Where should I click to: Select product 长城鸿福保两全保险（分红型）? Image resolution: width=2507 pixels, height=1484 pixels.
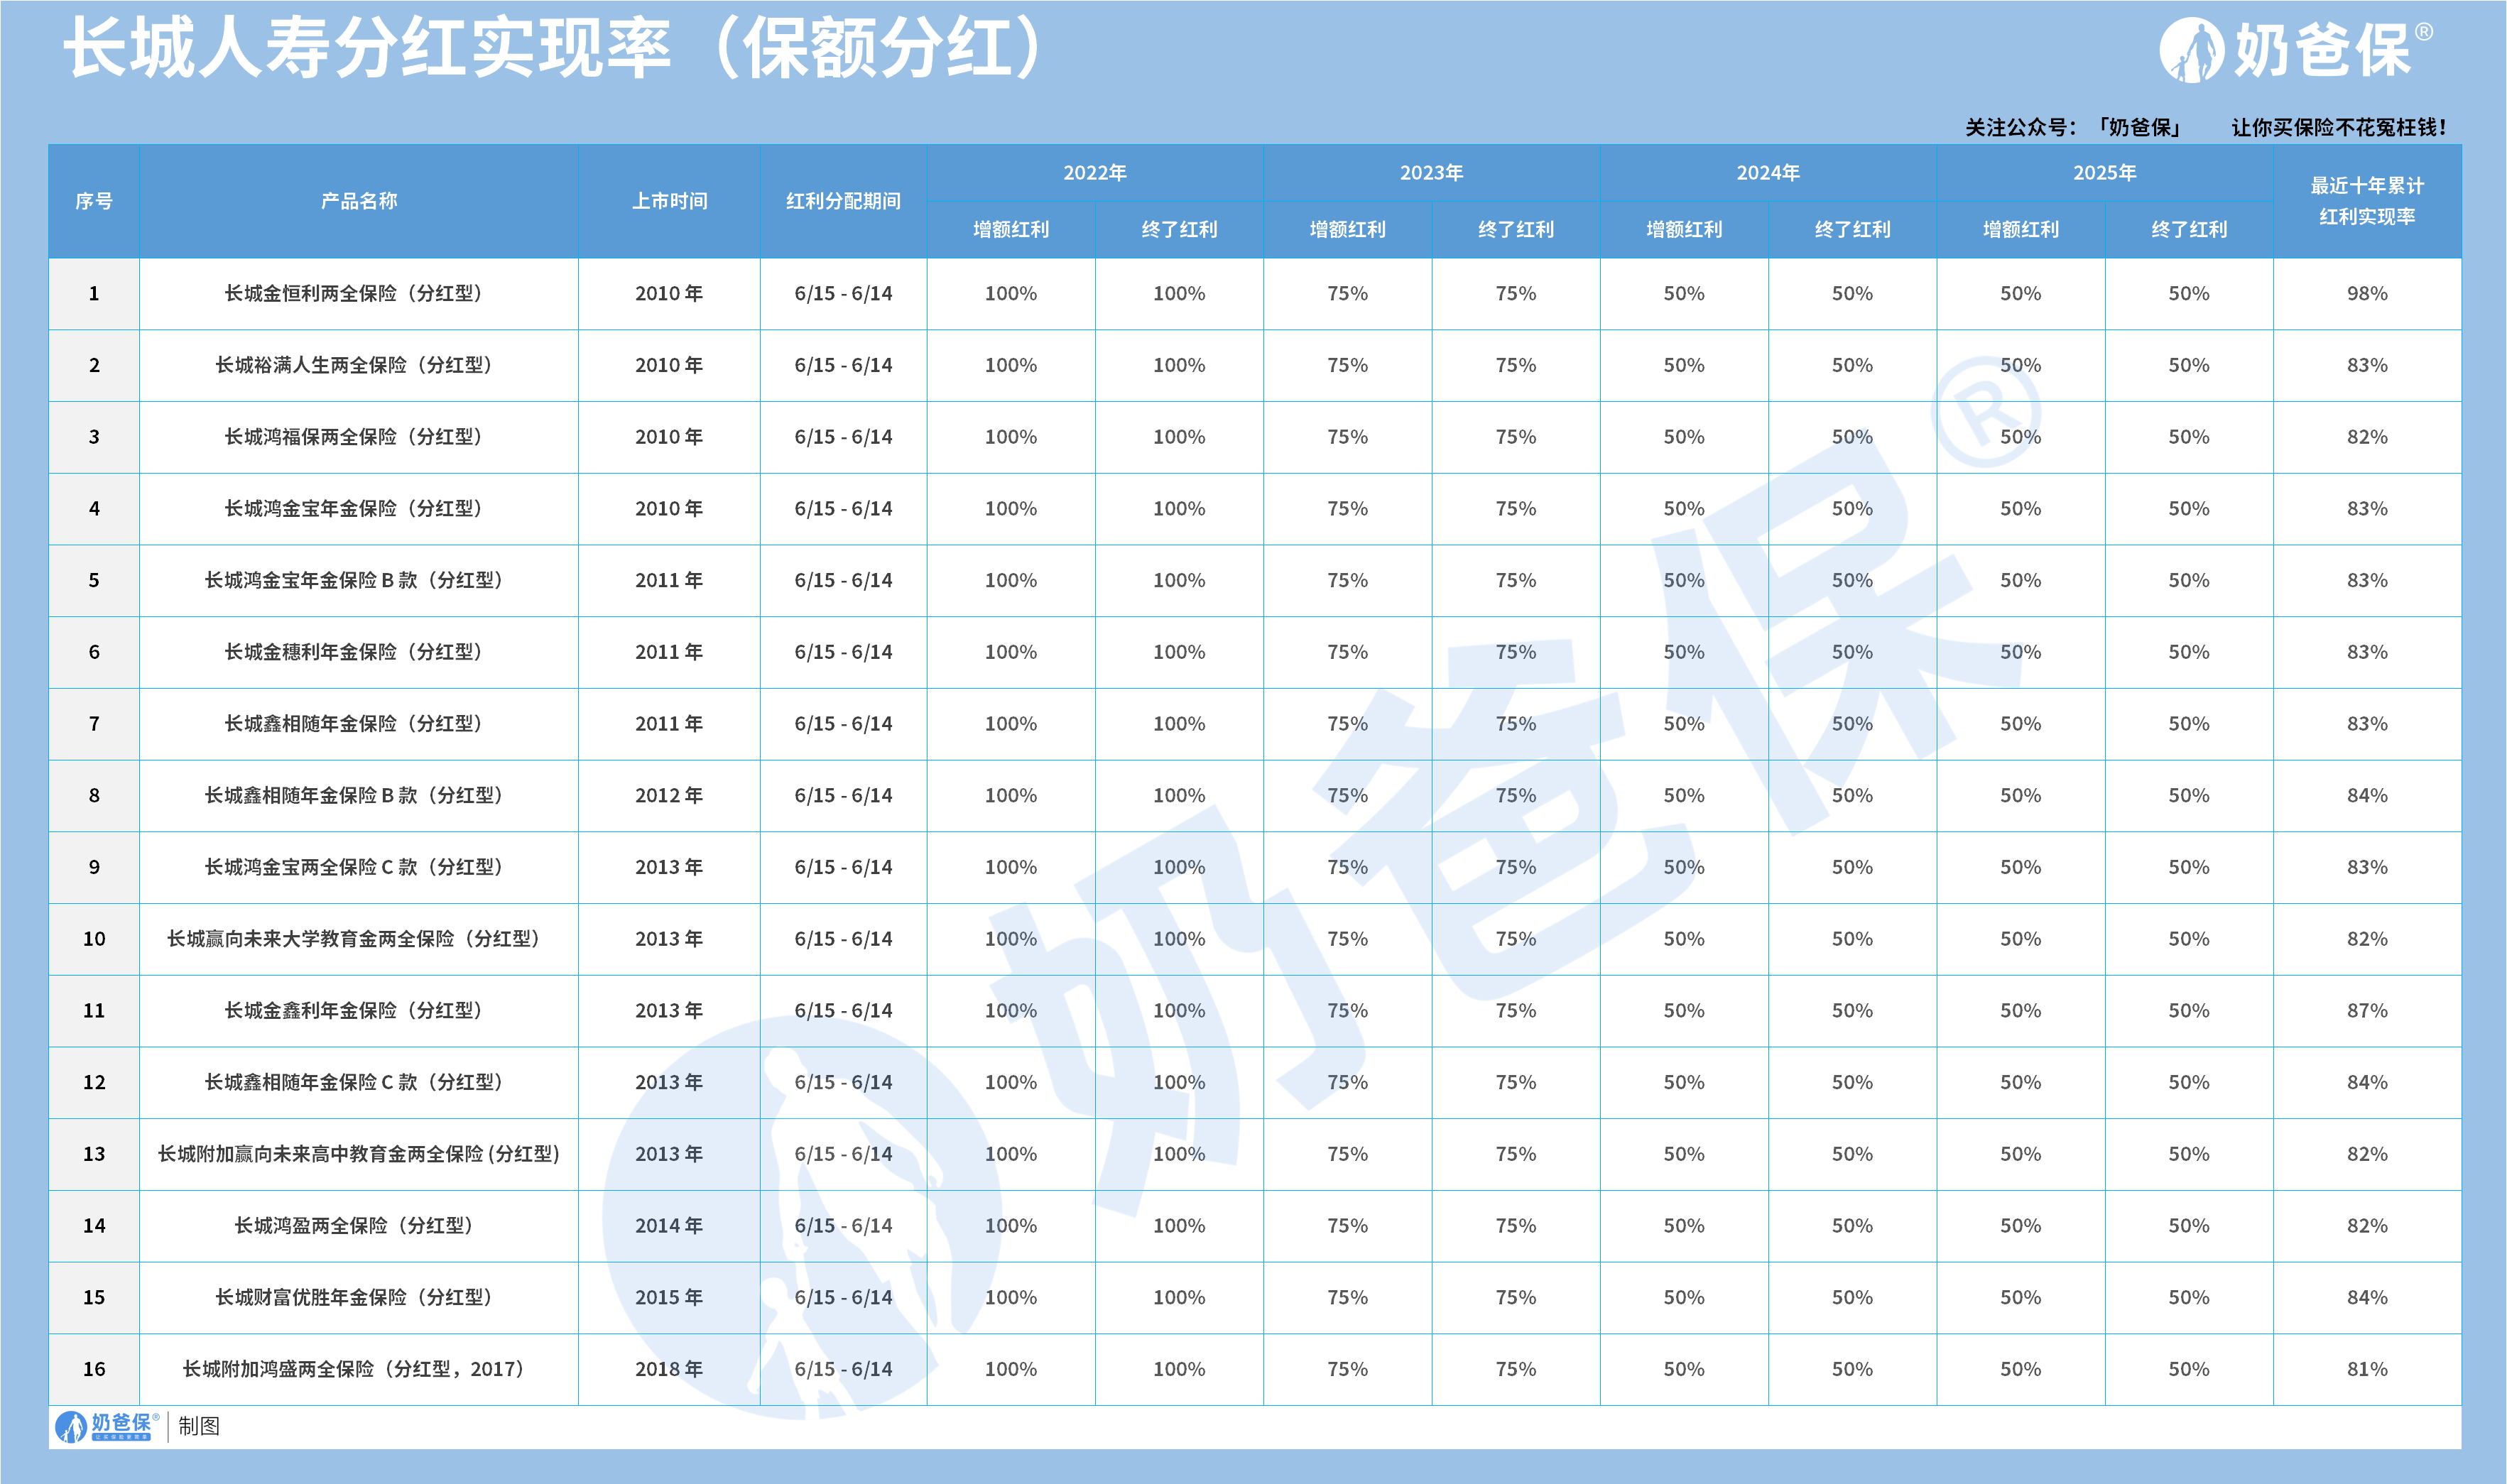358,437
